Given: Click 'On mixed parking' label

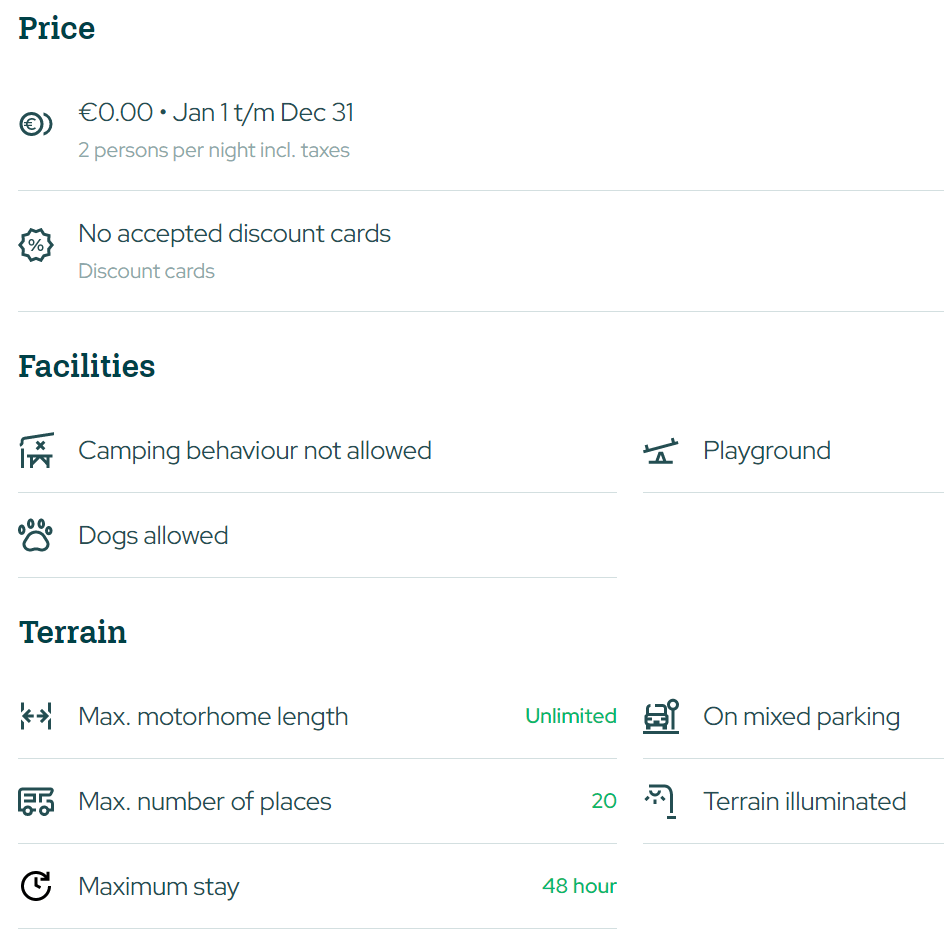Looking at the screenshot, I should tap(801, 717).
